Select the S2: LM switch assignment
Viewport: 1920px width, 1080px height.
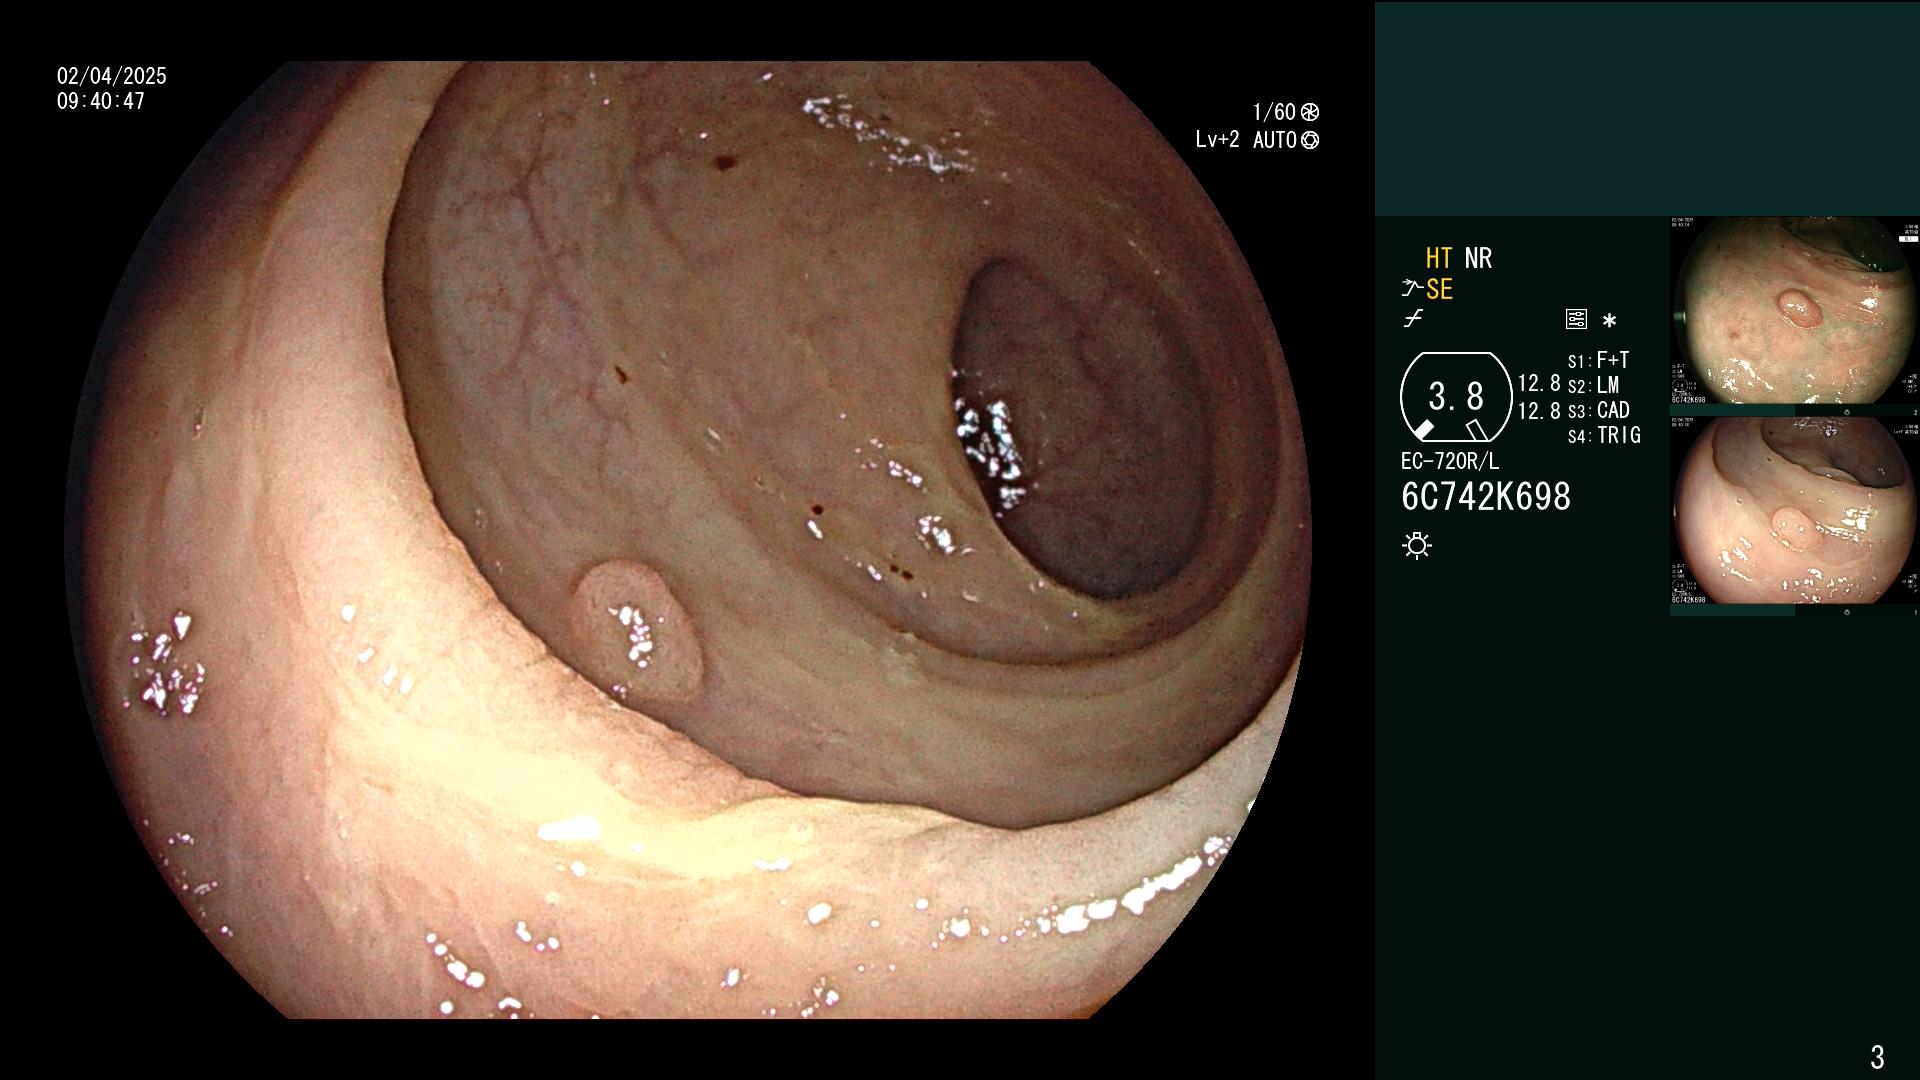(1593, 385)
